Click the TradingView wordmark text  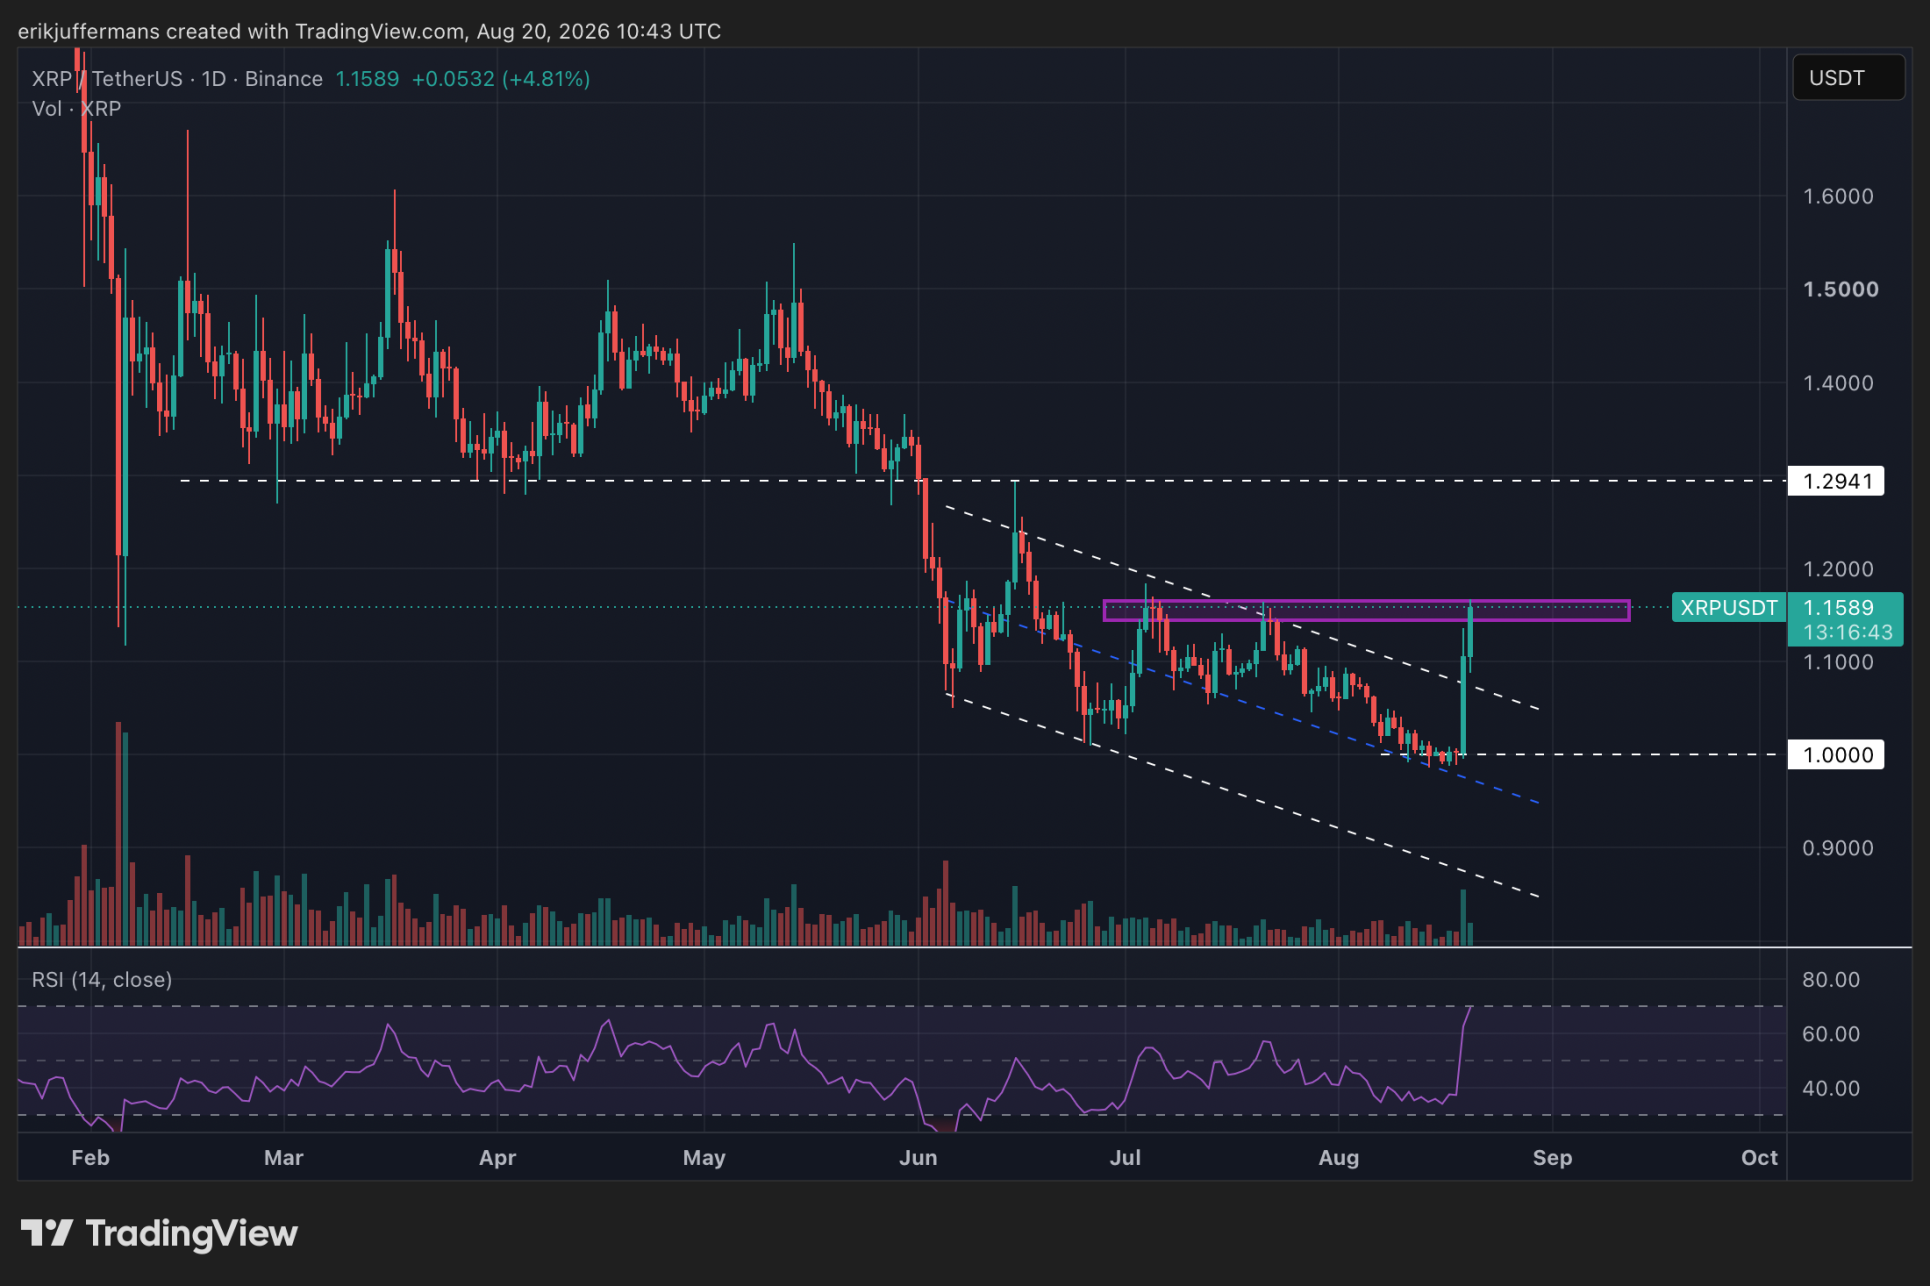click(x=192, y=1234)
